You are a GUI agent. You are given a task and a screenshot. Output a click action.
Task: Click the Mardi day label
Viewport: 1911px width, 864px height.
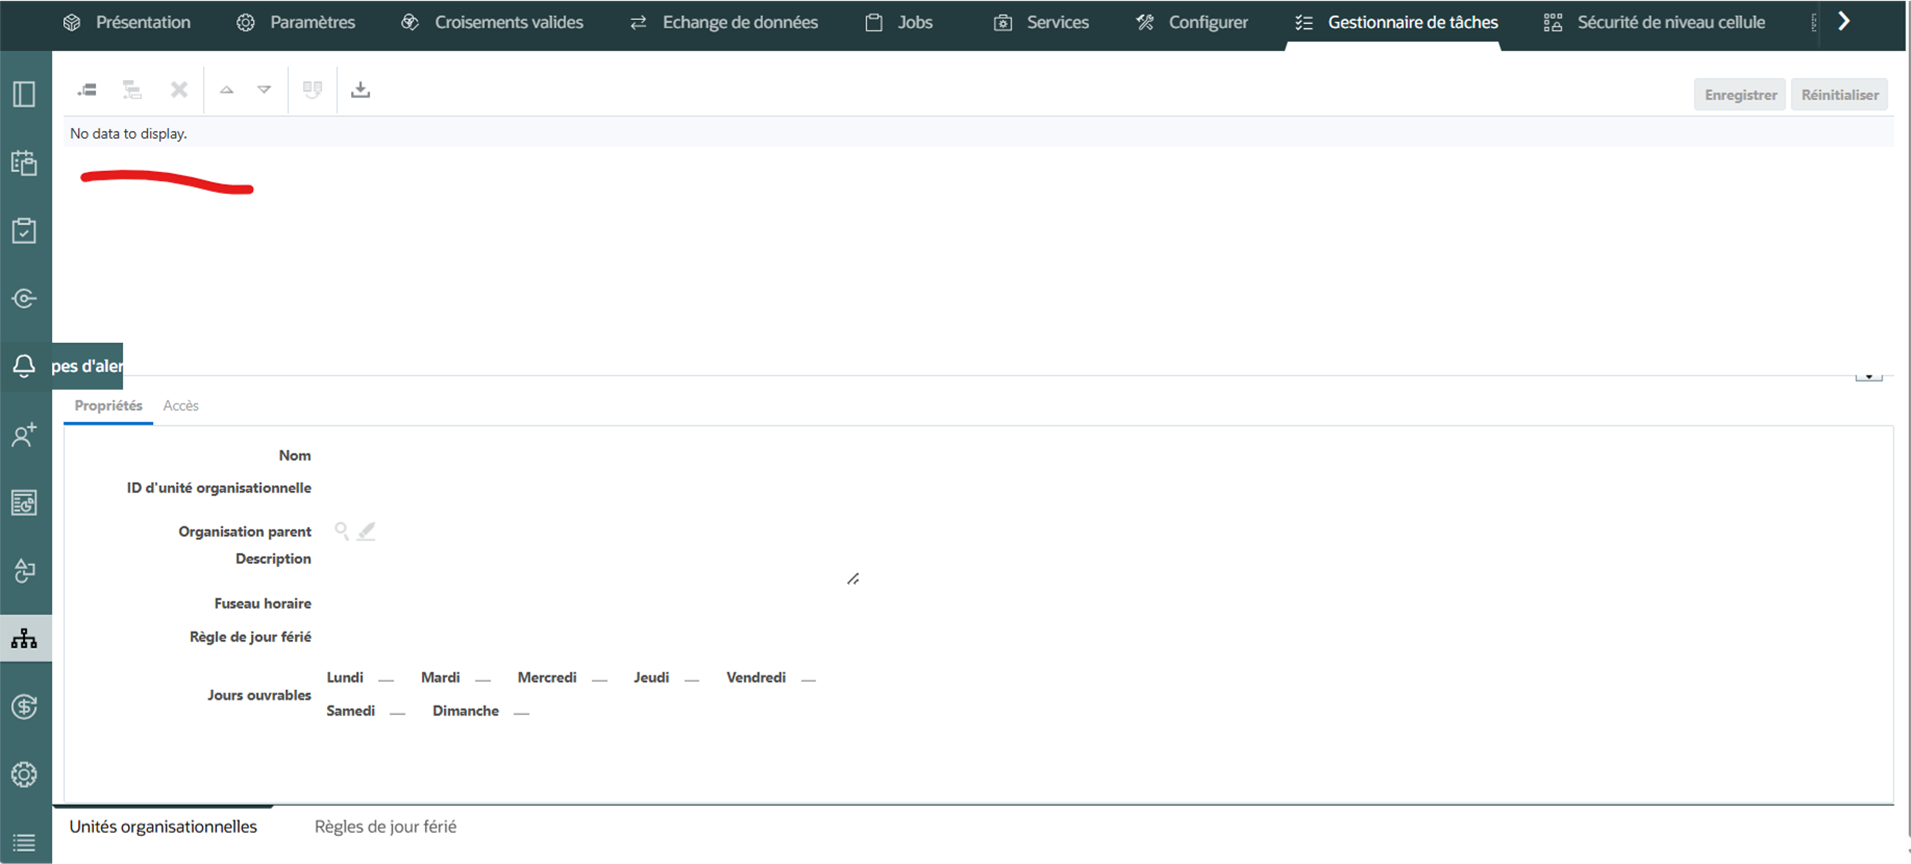pos(440,677)
